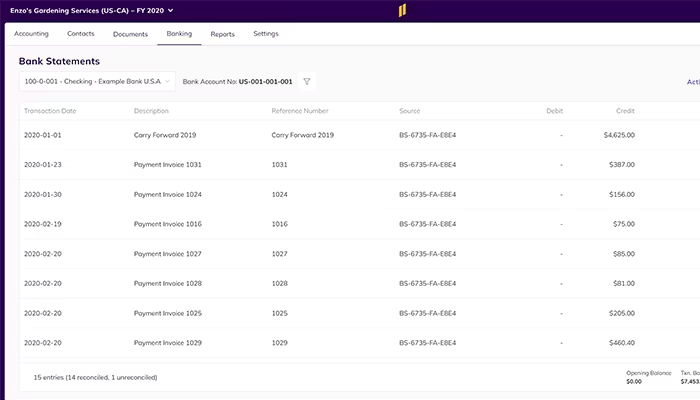Click the $75.00 credit amount
This screenshot has width=700, height=400.
pyautogui.click(x=624, y=224)
